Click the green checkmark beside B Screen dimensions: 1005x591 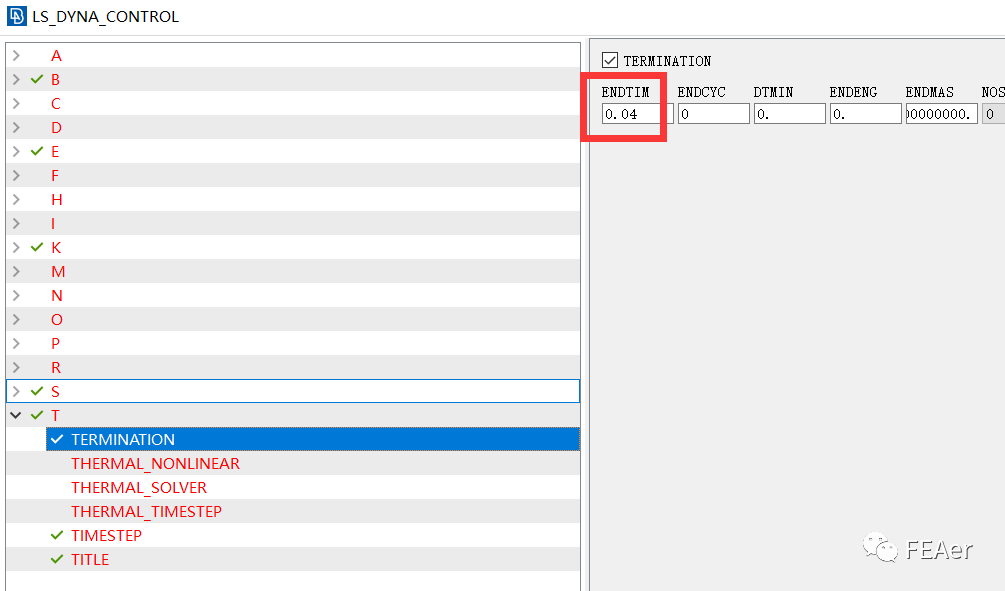[37, 79]
